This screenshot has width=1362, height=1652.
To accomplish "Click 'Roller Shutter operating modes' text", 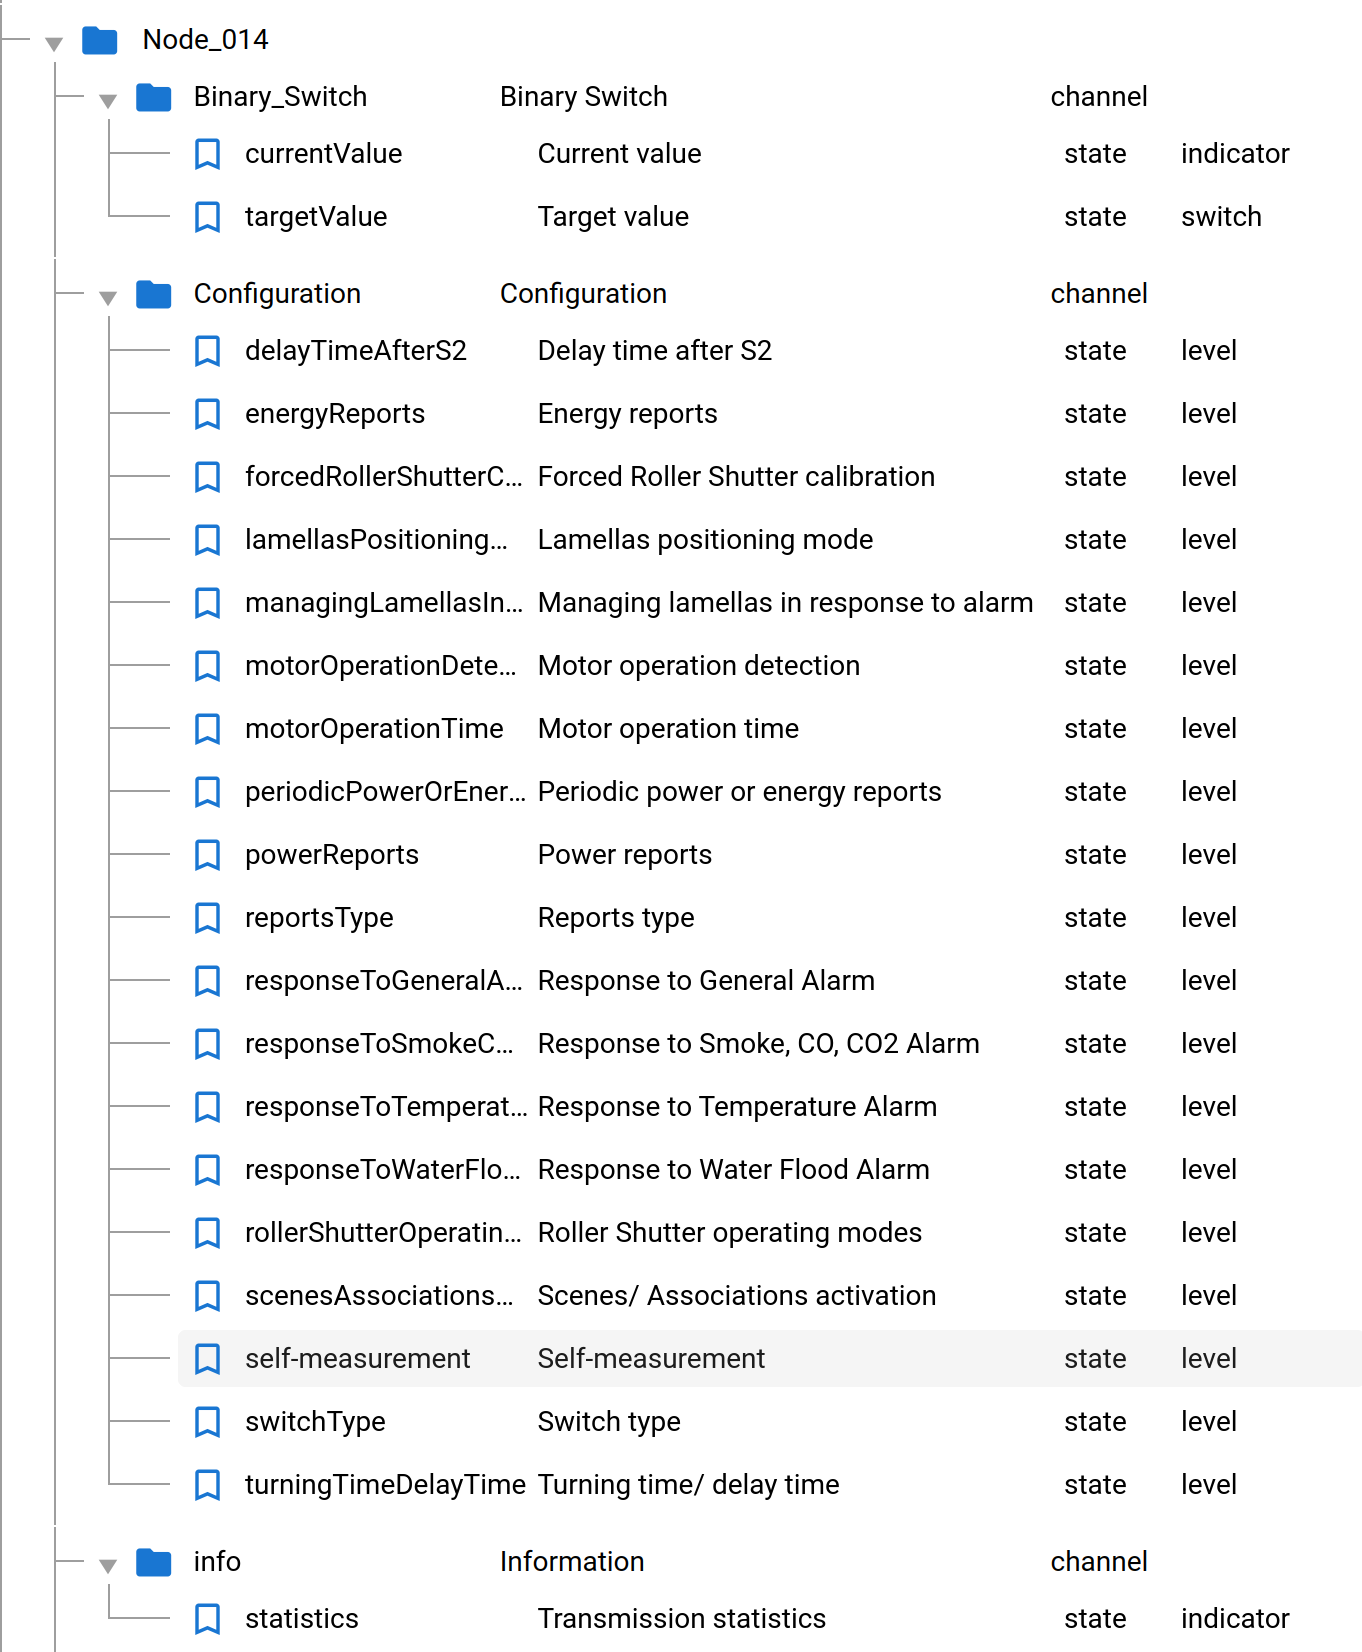I will click(730, 1233).
